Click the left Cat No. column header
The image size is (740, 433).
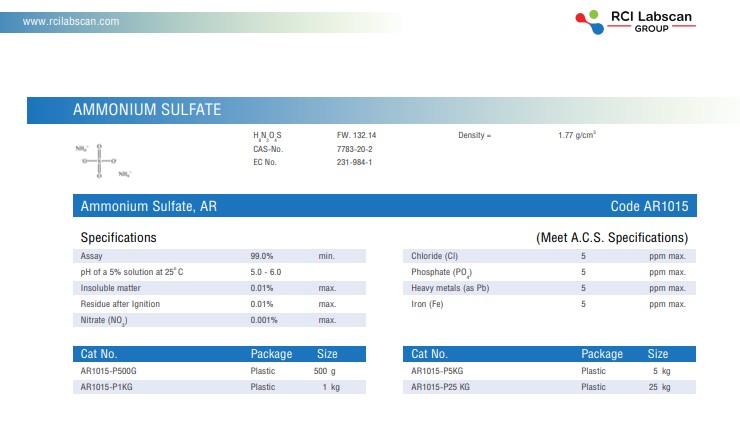(99, 354)
